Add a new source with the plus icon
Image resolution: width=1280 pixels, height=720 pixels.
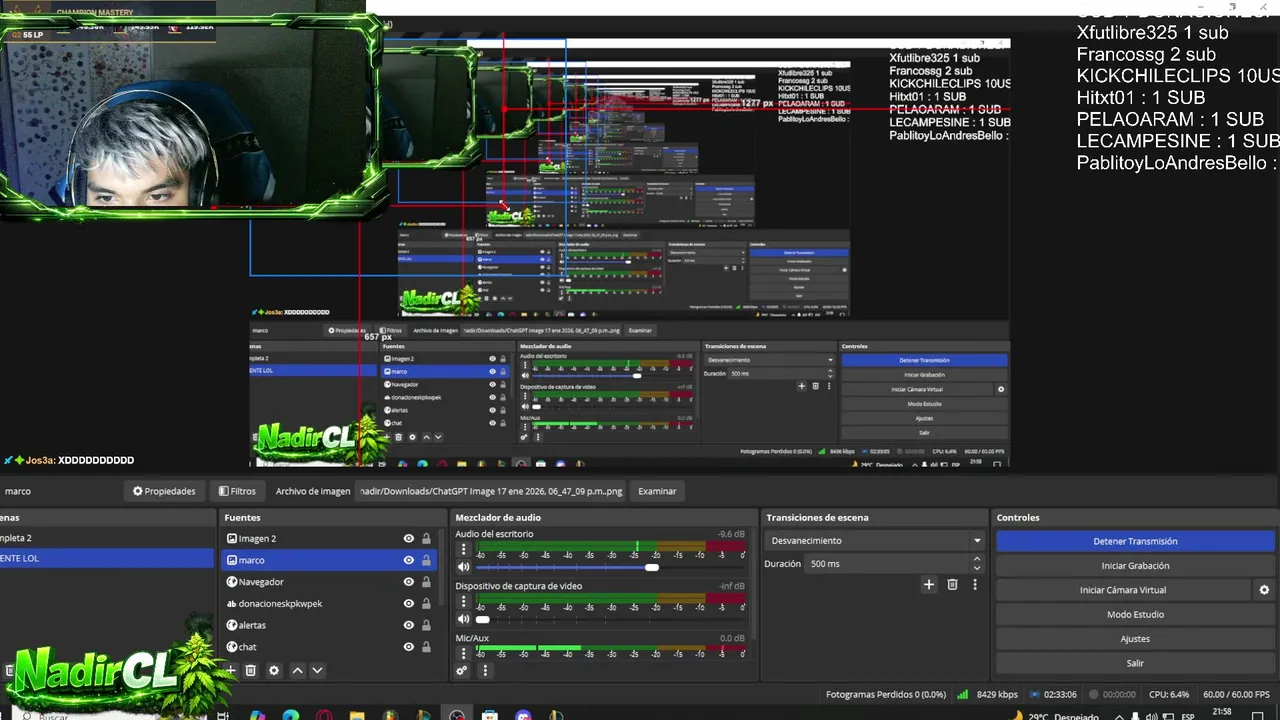231,670
